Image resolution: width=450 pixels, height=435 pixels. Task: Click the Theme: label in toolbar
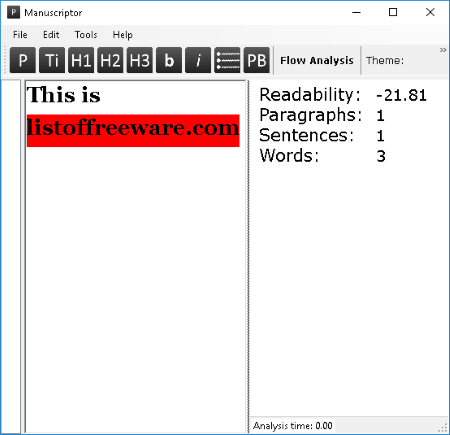point(385,61)
